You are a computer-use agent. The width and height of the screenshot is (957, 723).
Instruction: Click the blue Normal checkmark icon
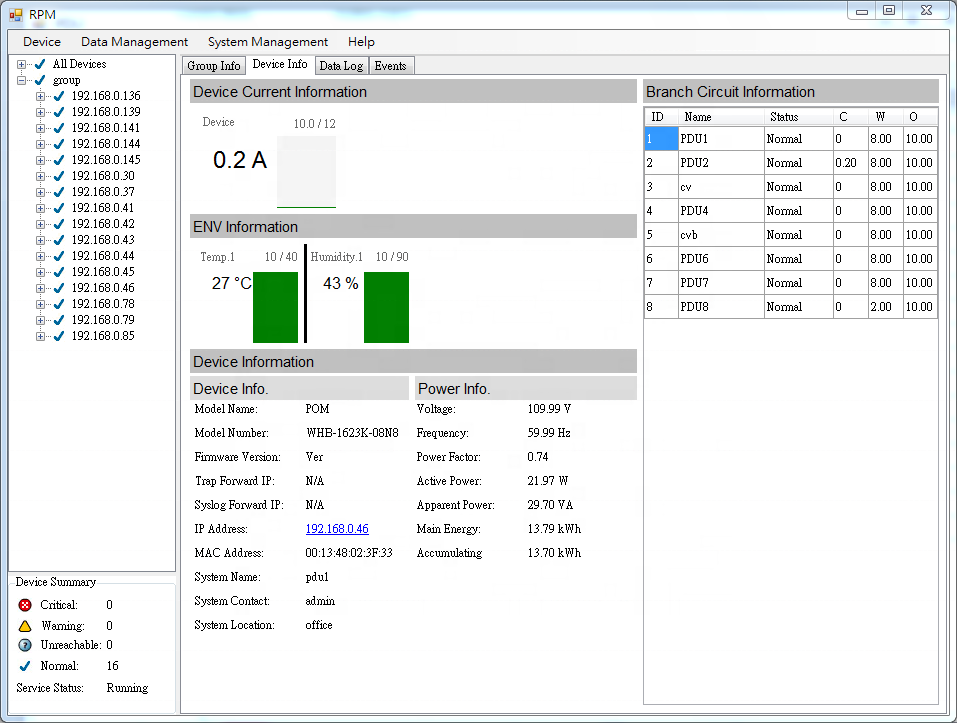point(25,666)
